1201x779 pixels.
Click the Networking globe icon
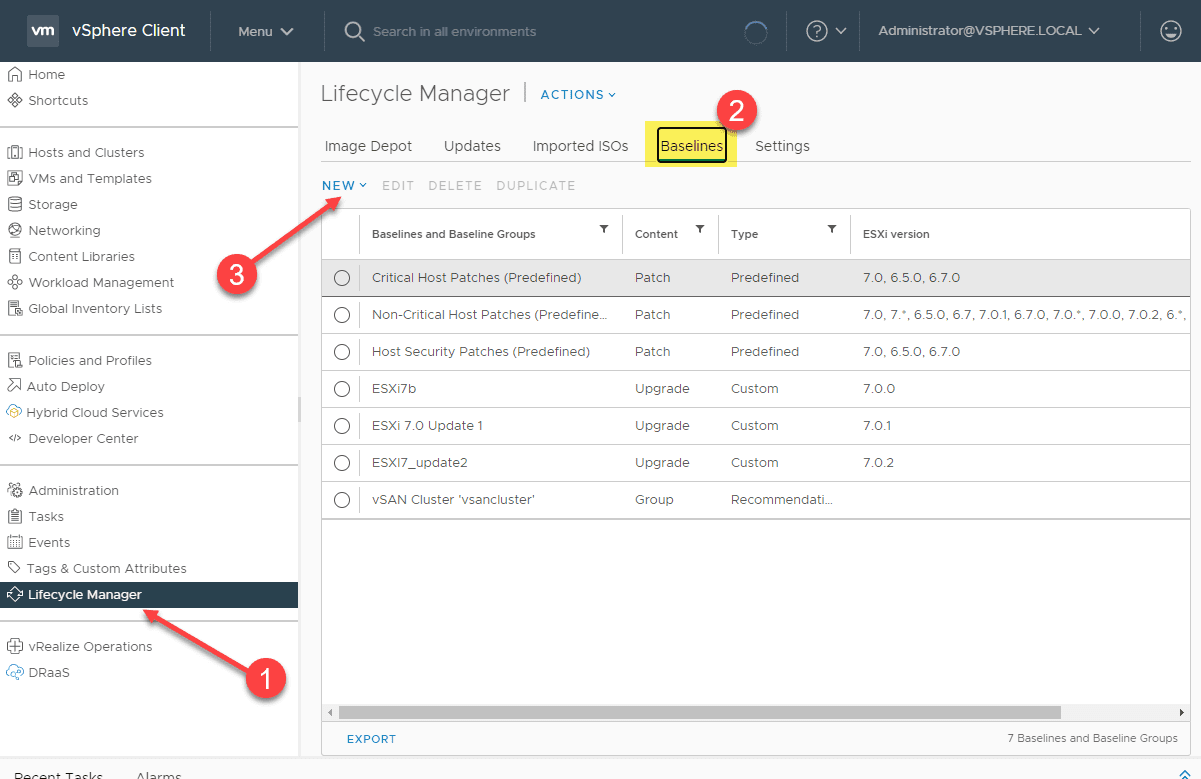tap(15, 231)
